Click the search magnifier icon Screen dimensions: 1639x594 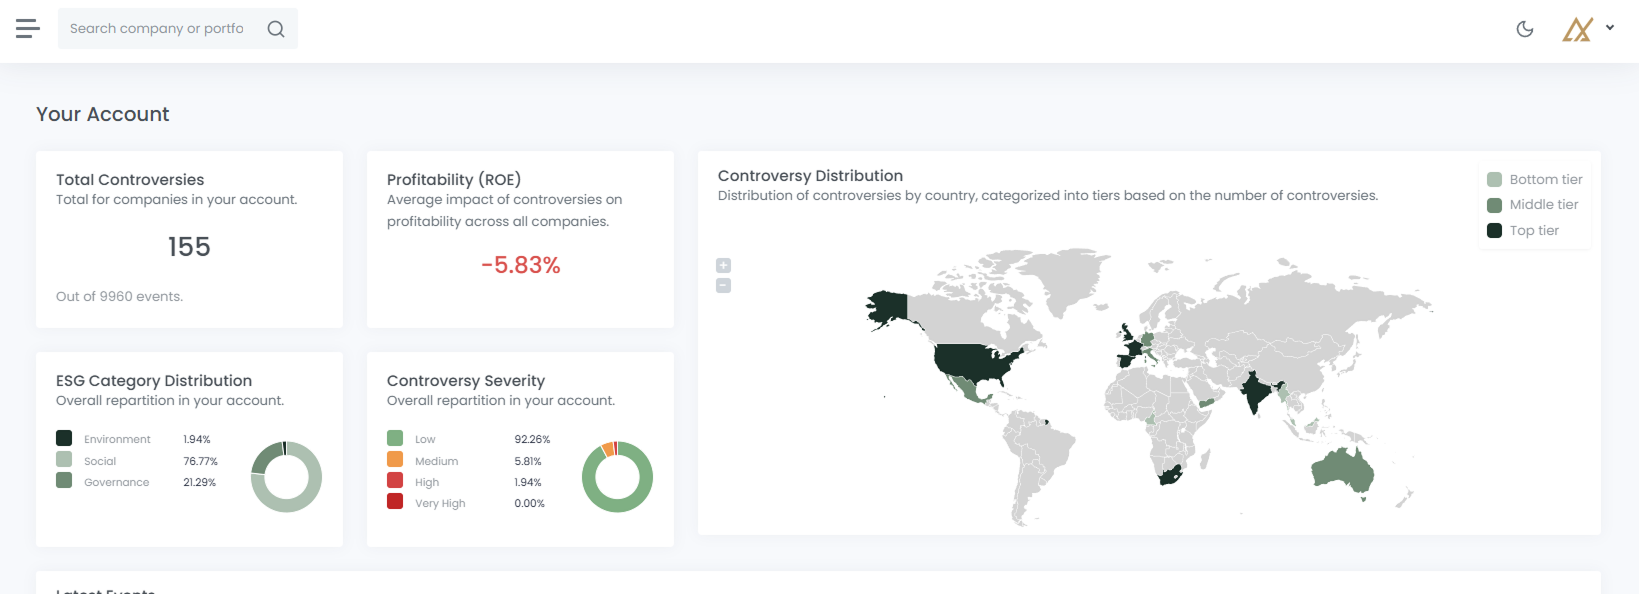coord(276,29)
